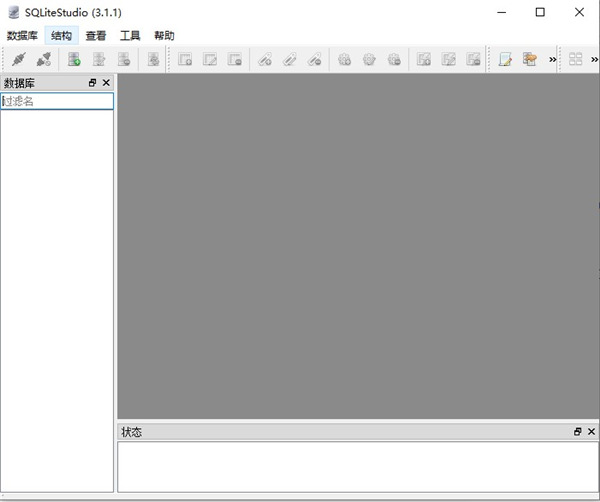The height and width of the screenshot is (502, 600).
Task: Click the Edit database toolbar icon
Action: point(99,59)
